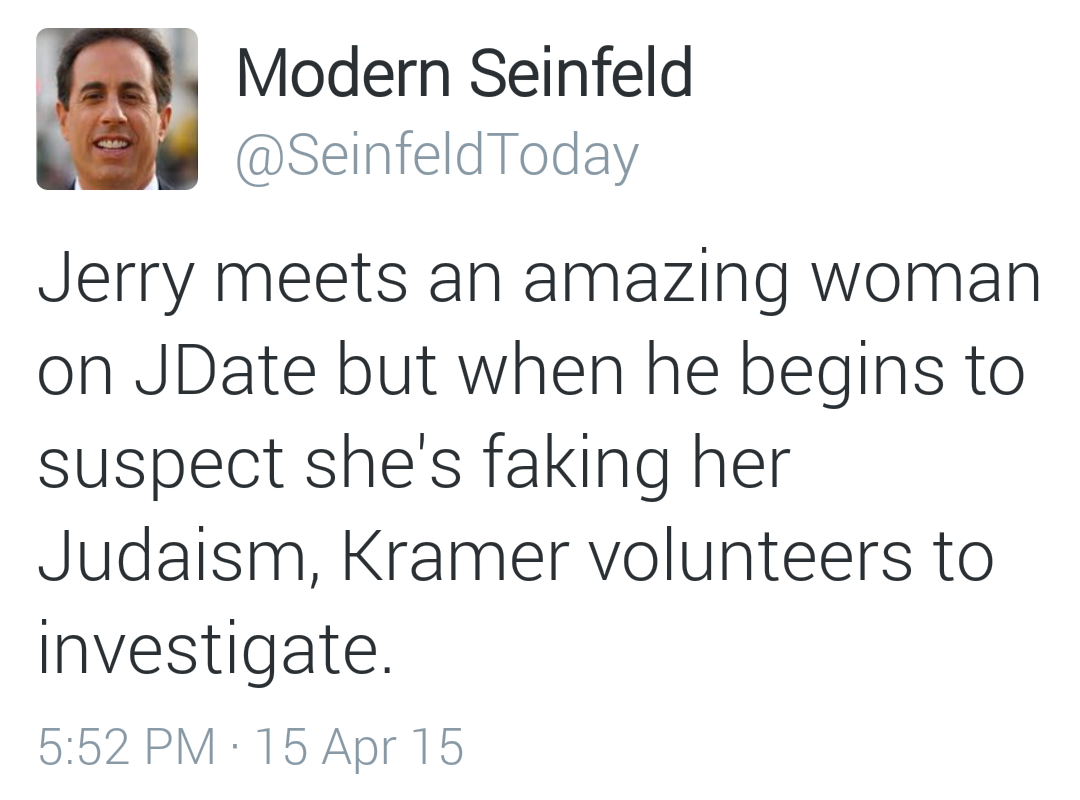Open the Modern Seinfeld profile picture
This screenshot has width=1080, height=800.
117,109
